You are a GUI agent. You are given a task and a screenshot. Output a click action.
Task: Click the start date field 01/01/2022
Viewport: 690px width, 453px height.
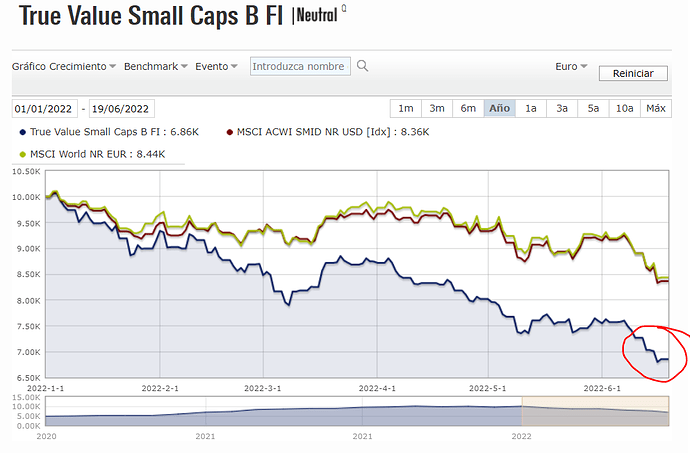[44, 109]
